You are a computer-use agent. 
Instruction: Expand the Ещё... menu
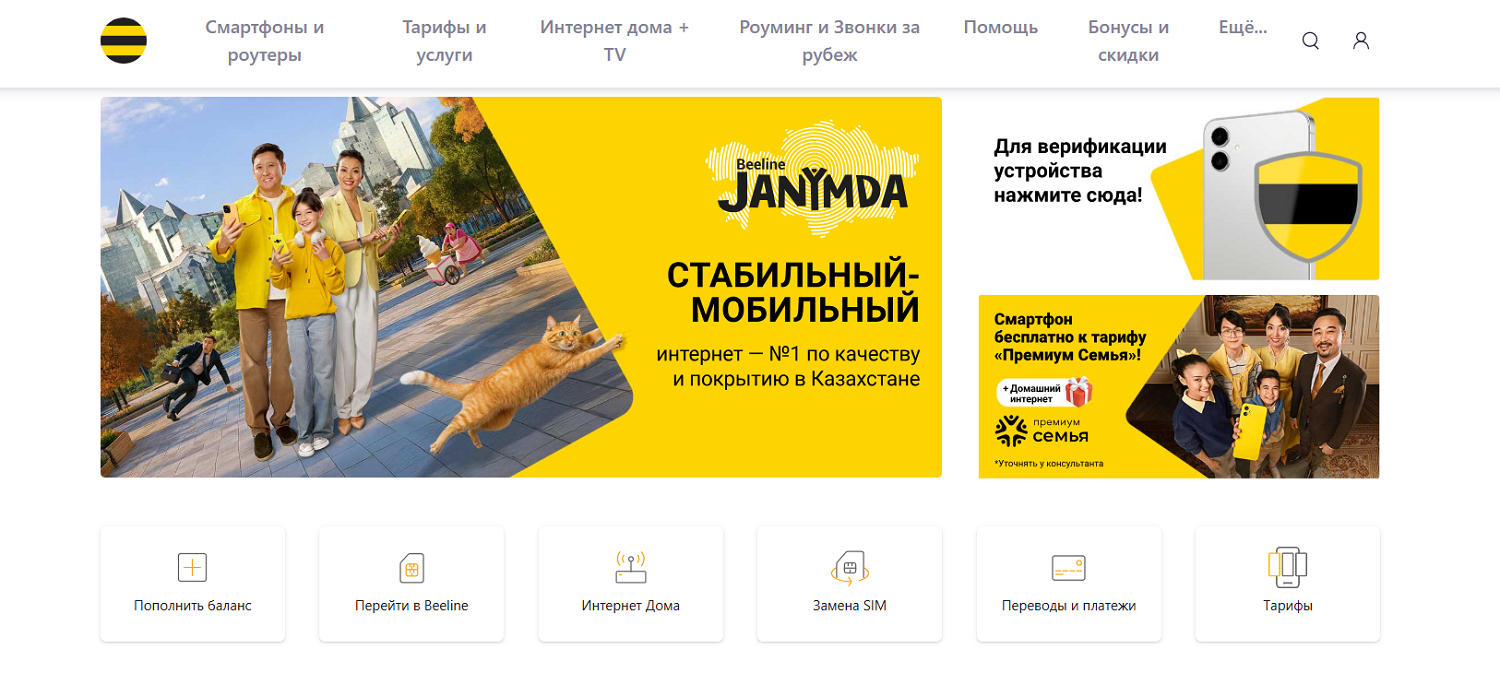coord(1243,28)
